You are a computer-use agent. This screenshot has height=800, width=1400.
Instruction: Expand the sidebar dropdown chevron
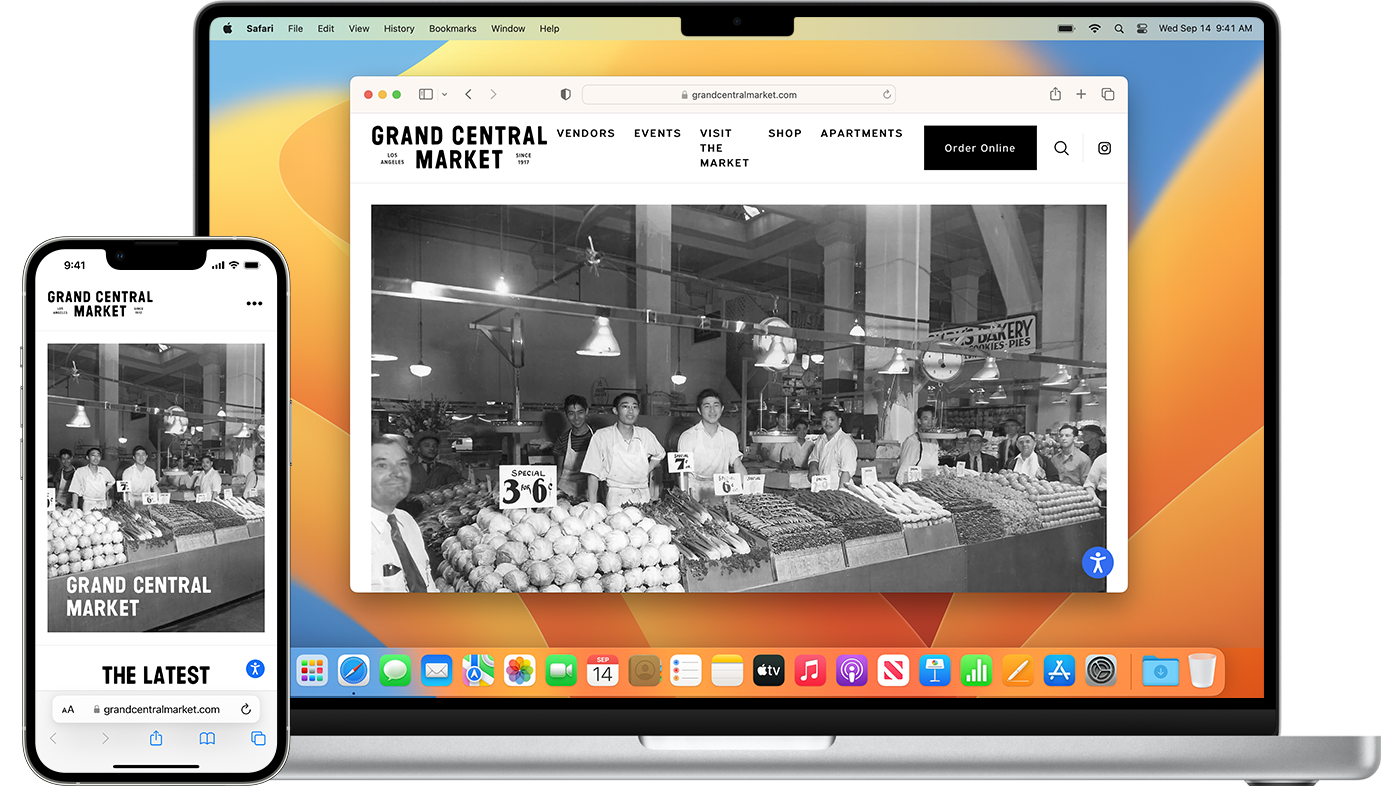click(x=444, y=94)
